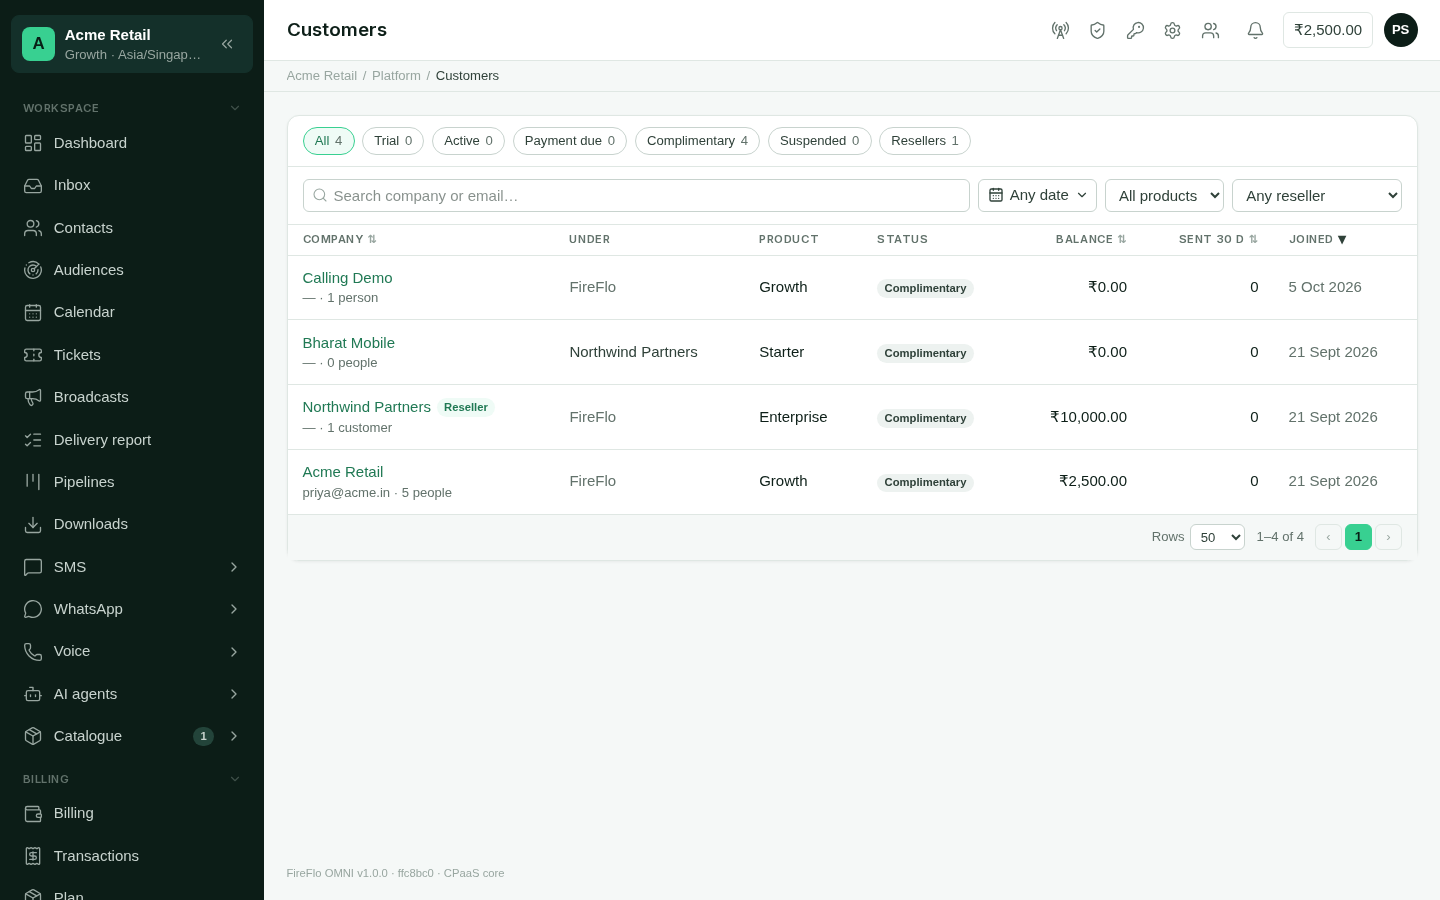Click the Platform breadcrumb link
This screenshot has height=900, width=1440.
(x=396, y=76)
